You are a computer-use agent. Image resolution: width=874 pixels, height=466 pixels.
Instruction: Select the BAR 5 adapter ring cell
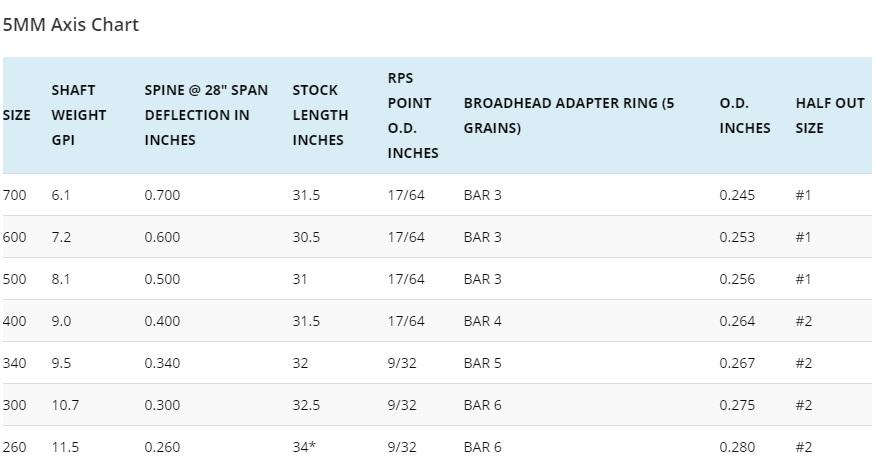482,363
